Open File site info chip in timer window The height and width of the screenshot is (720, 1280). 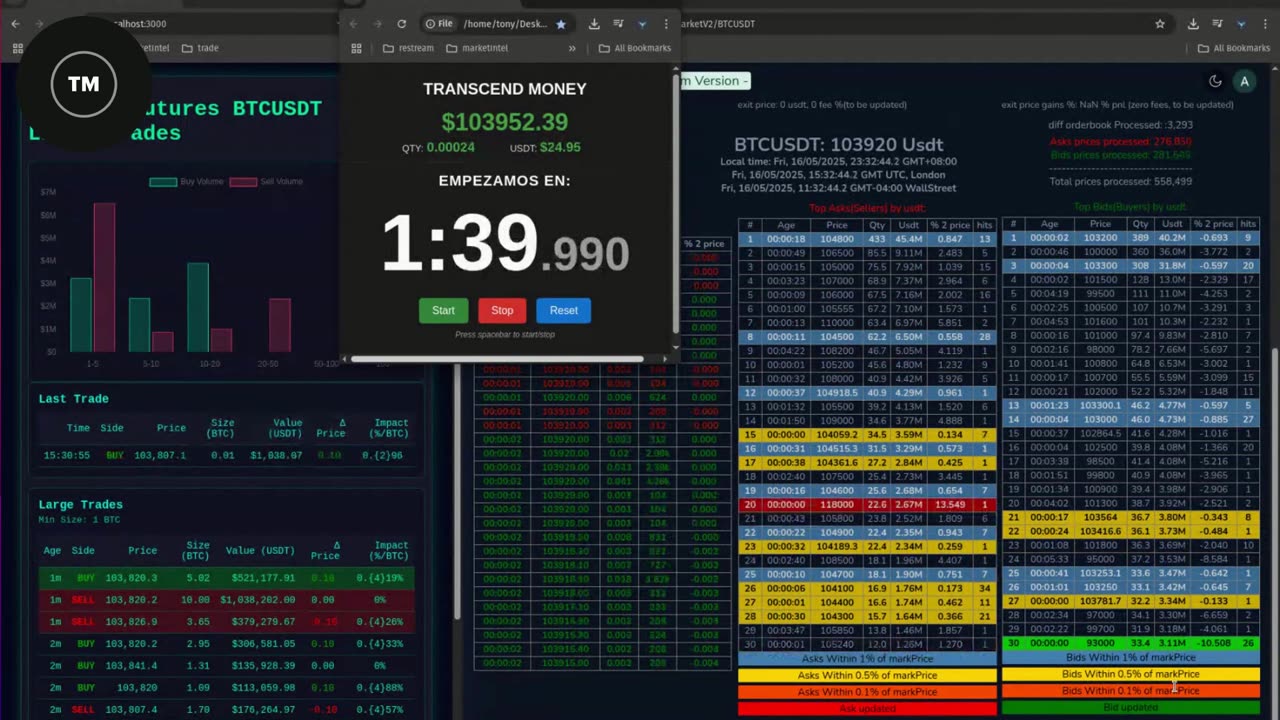coord(439,24)
